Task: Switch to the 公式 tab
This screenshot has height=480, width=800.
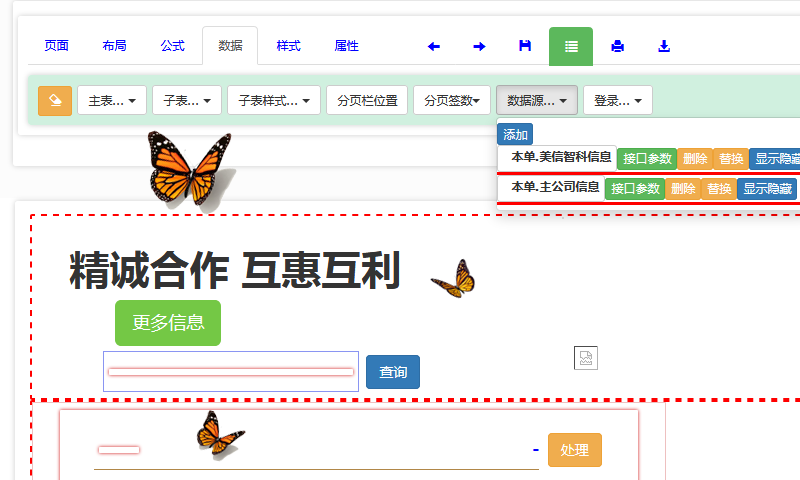Action: coord(172,46)
